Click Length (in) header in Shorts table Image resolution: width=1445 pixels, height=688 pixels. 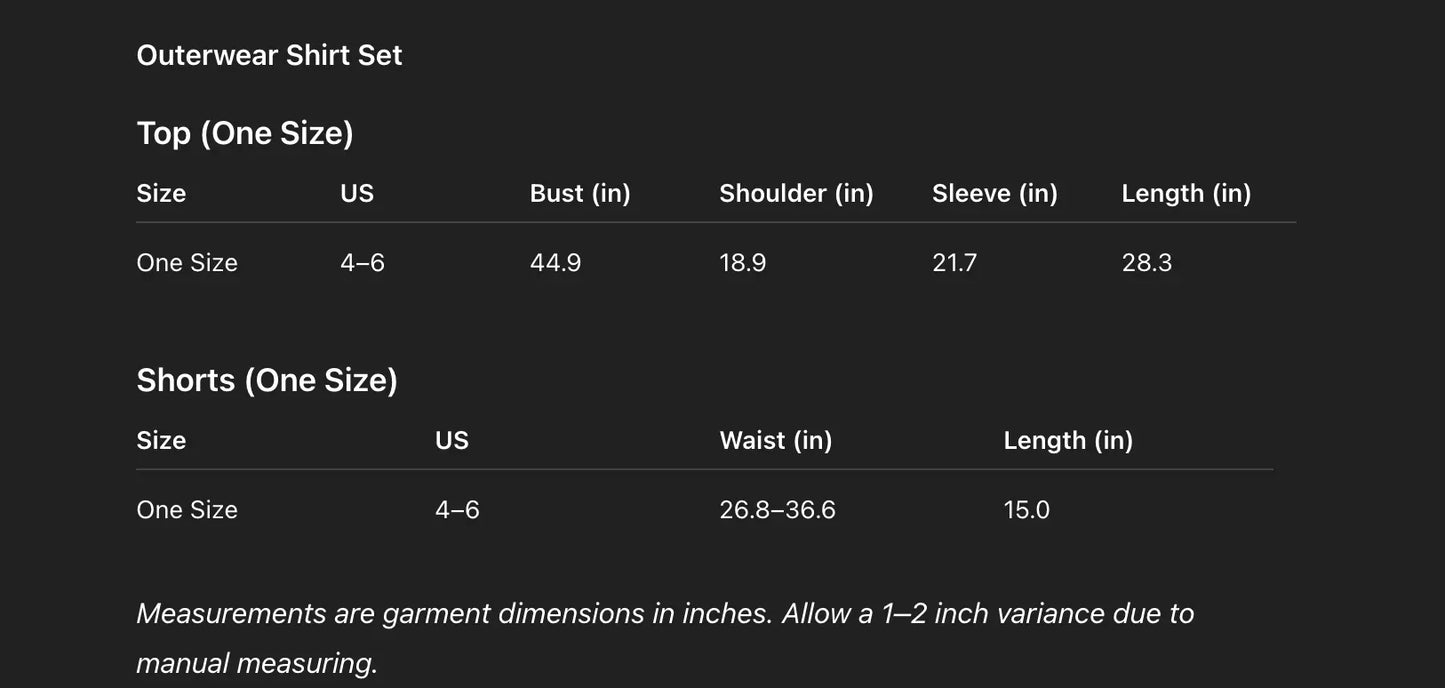tap(1068, 440)
